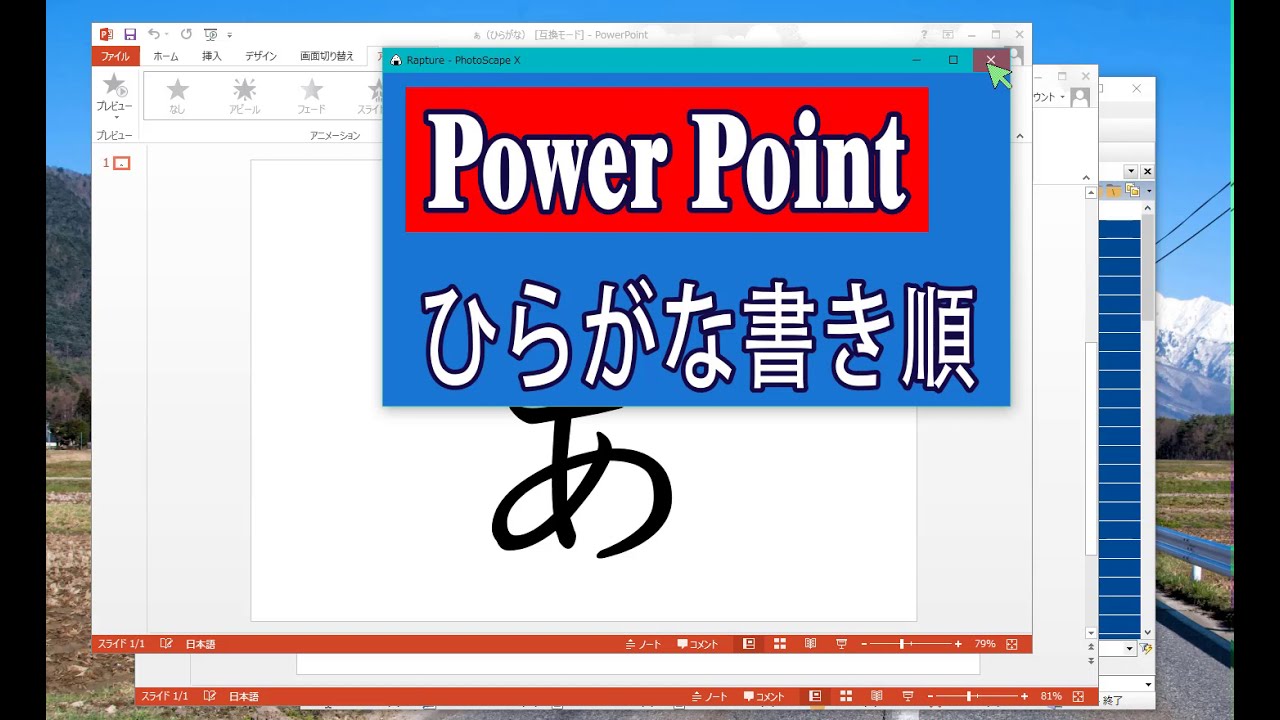The width and height of the screenshot is (1280, 720).
Task: Minimize the Rapture PhotoScape X window
Action: (917, 60)
